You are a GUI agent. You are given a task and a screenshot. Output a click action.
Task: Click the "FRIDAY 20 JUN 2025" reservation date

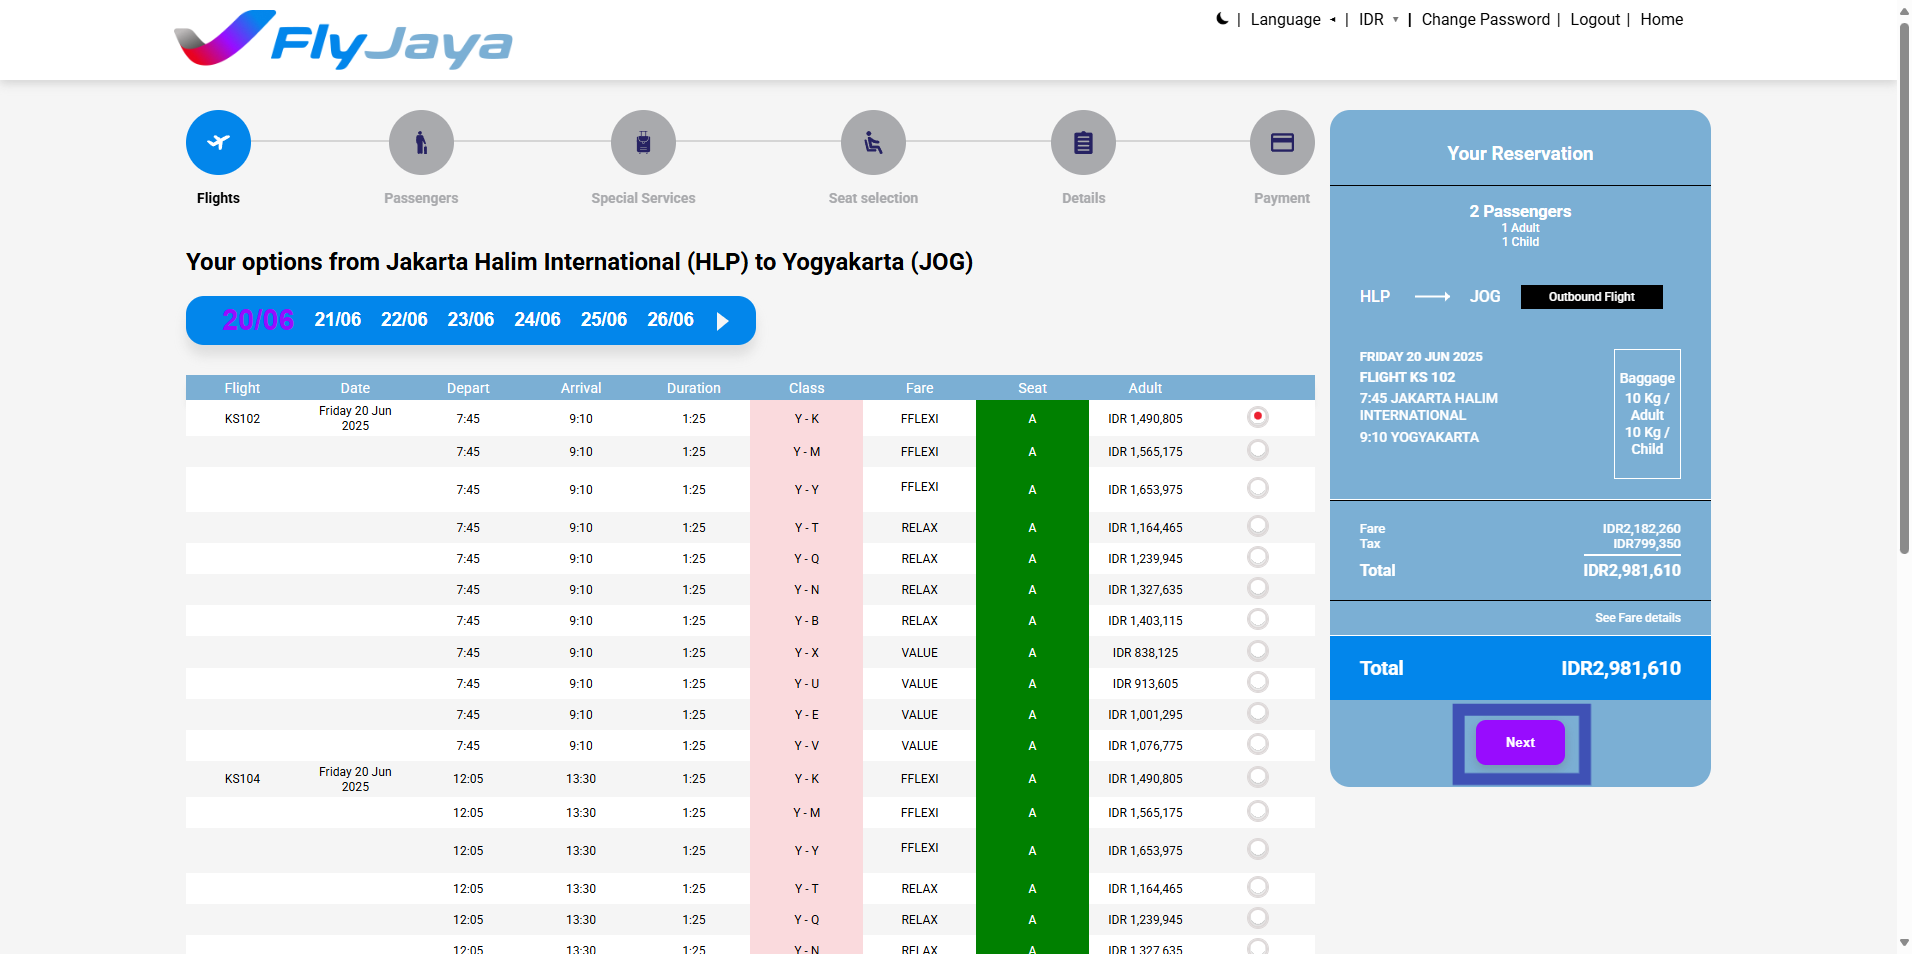click(x=1421, y=356)
